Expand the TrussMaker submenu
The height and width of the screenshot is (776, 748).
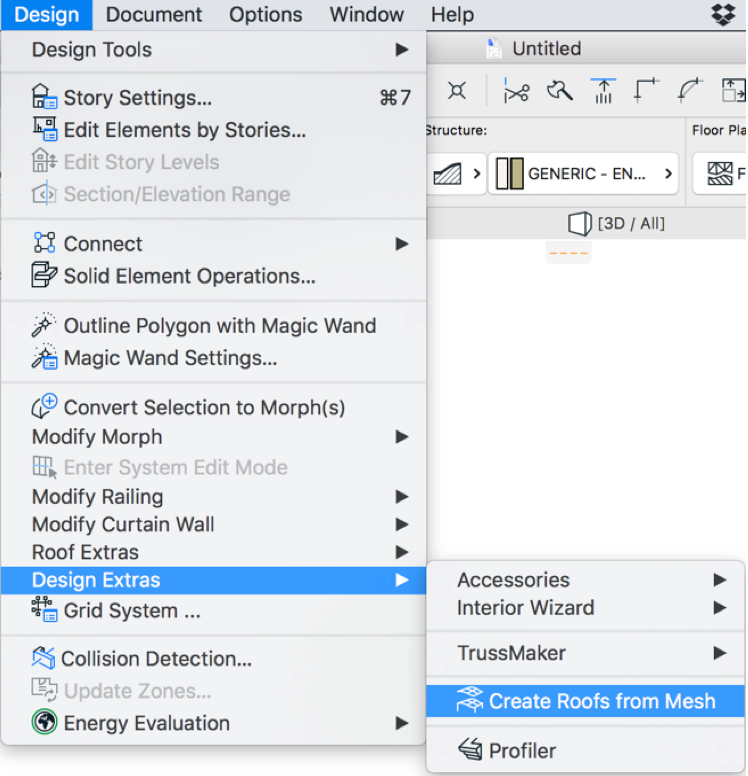tap(586, 653)
